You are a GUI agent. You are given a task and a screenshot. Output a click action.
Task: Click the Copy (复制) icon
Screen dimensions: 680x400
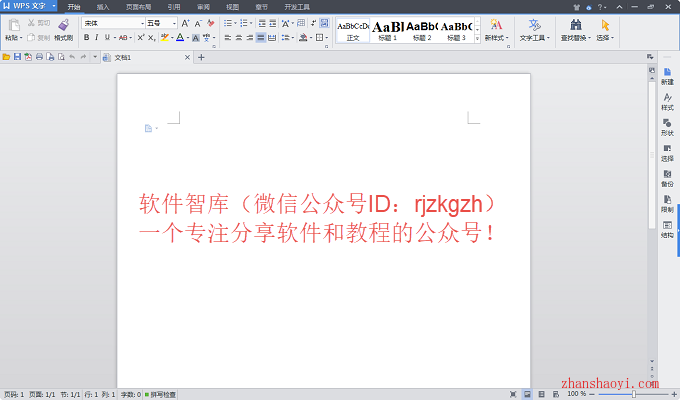(x=31, y=38)
